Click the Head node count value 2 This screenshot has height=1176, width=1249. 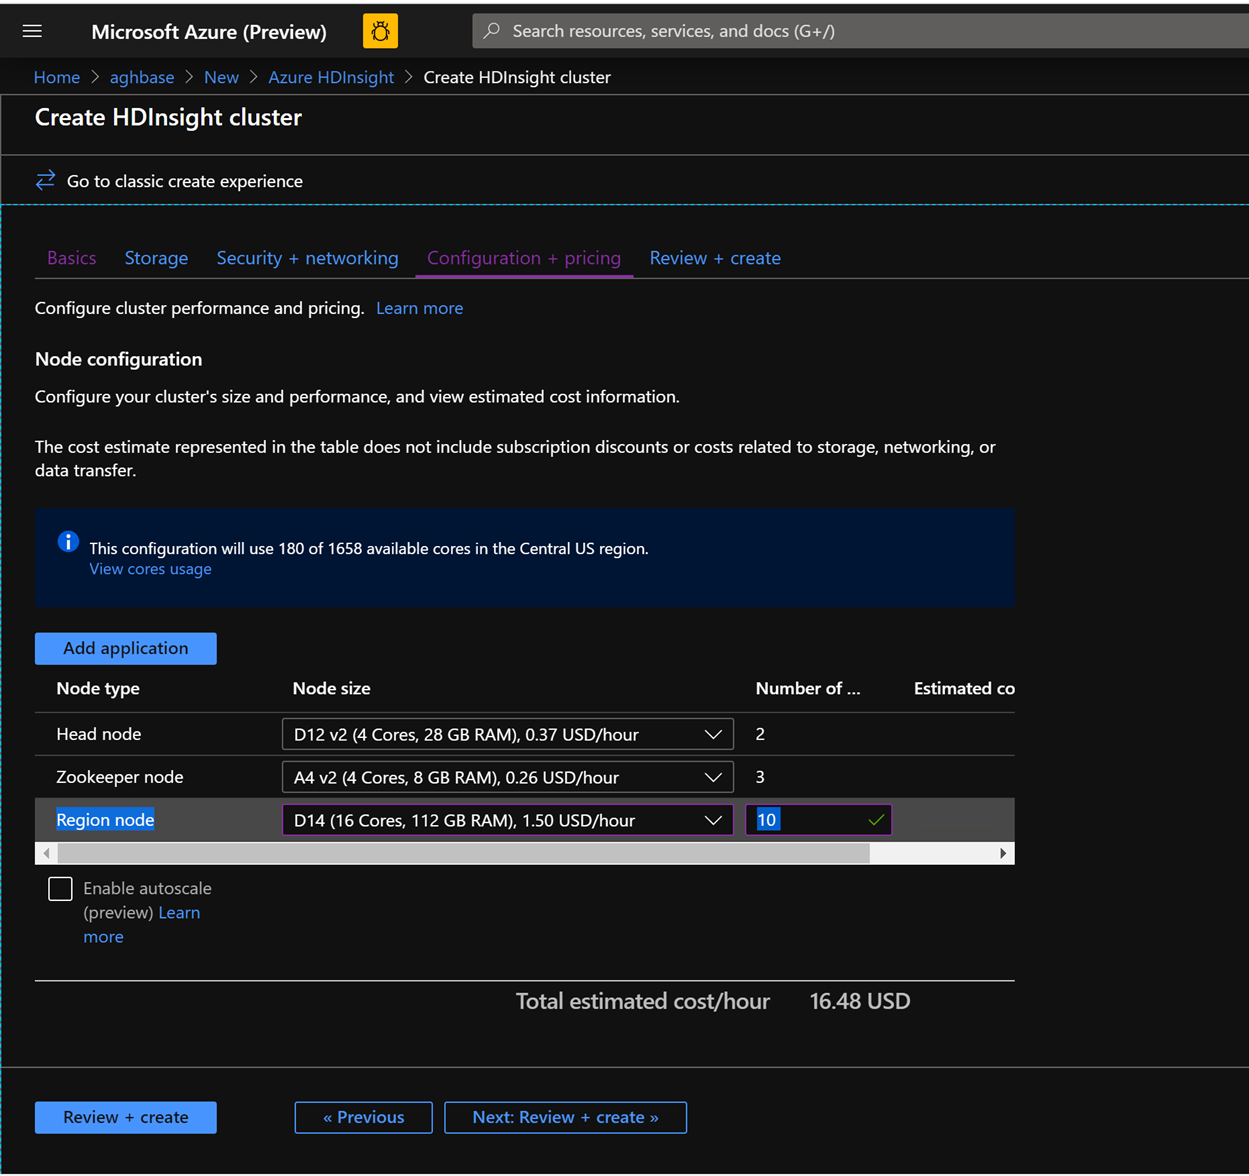coord(760,734)
